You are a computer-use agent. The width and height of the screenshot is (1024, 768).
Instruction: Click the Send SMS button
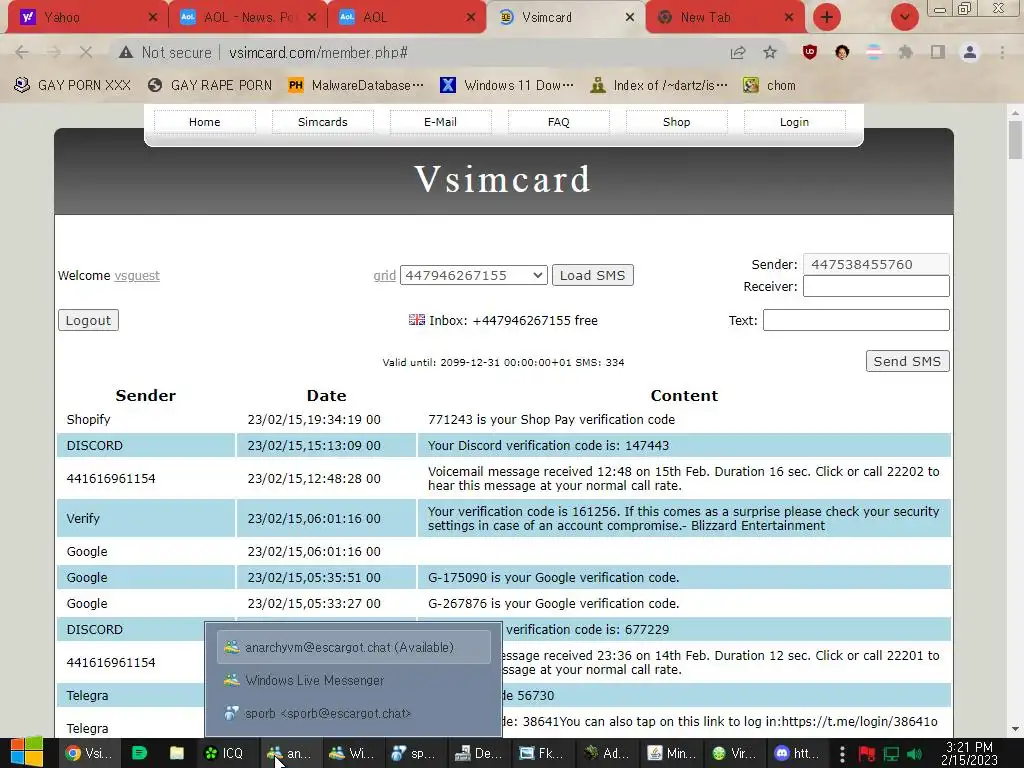pyautogui.click(x=907, y=361)
